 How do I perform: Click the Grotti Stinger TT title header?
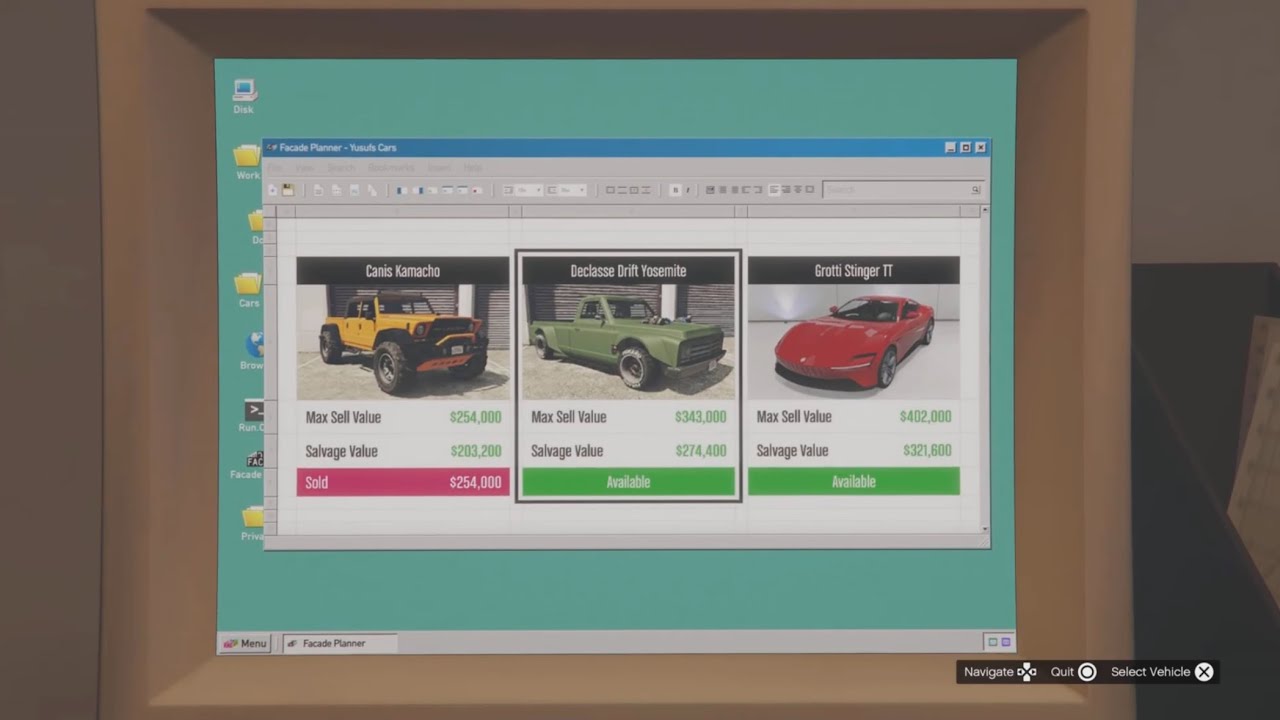coord(854,270)
